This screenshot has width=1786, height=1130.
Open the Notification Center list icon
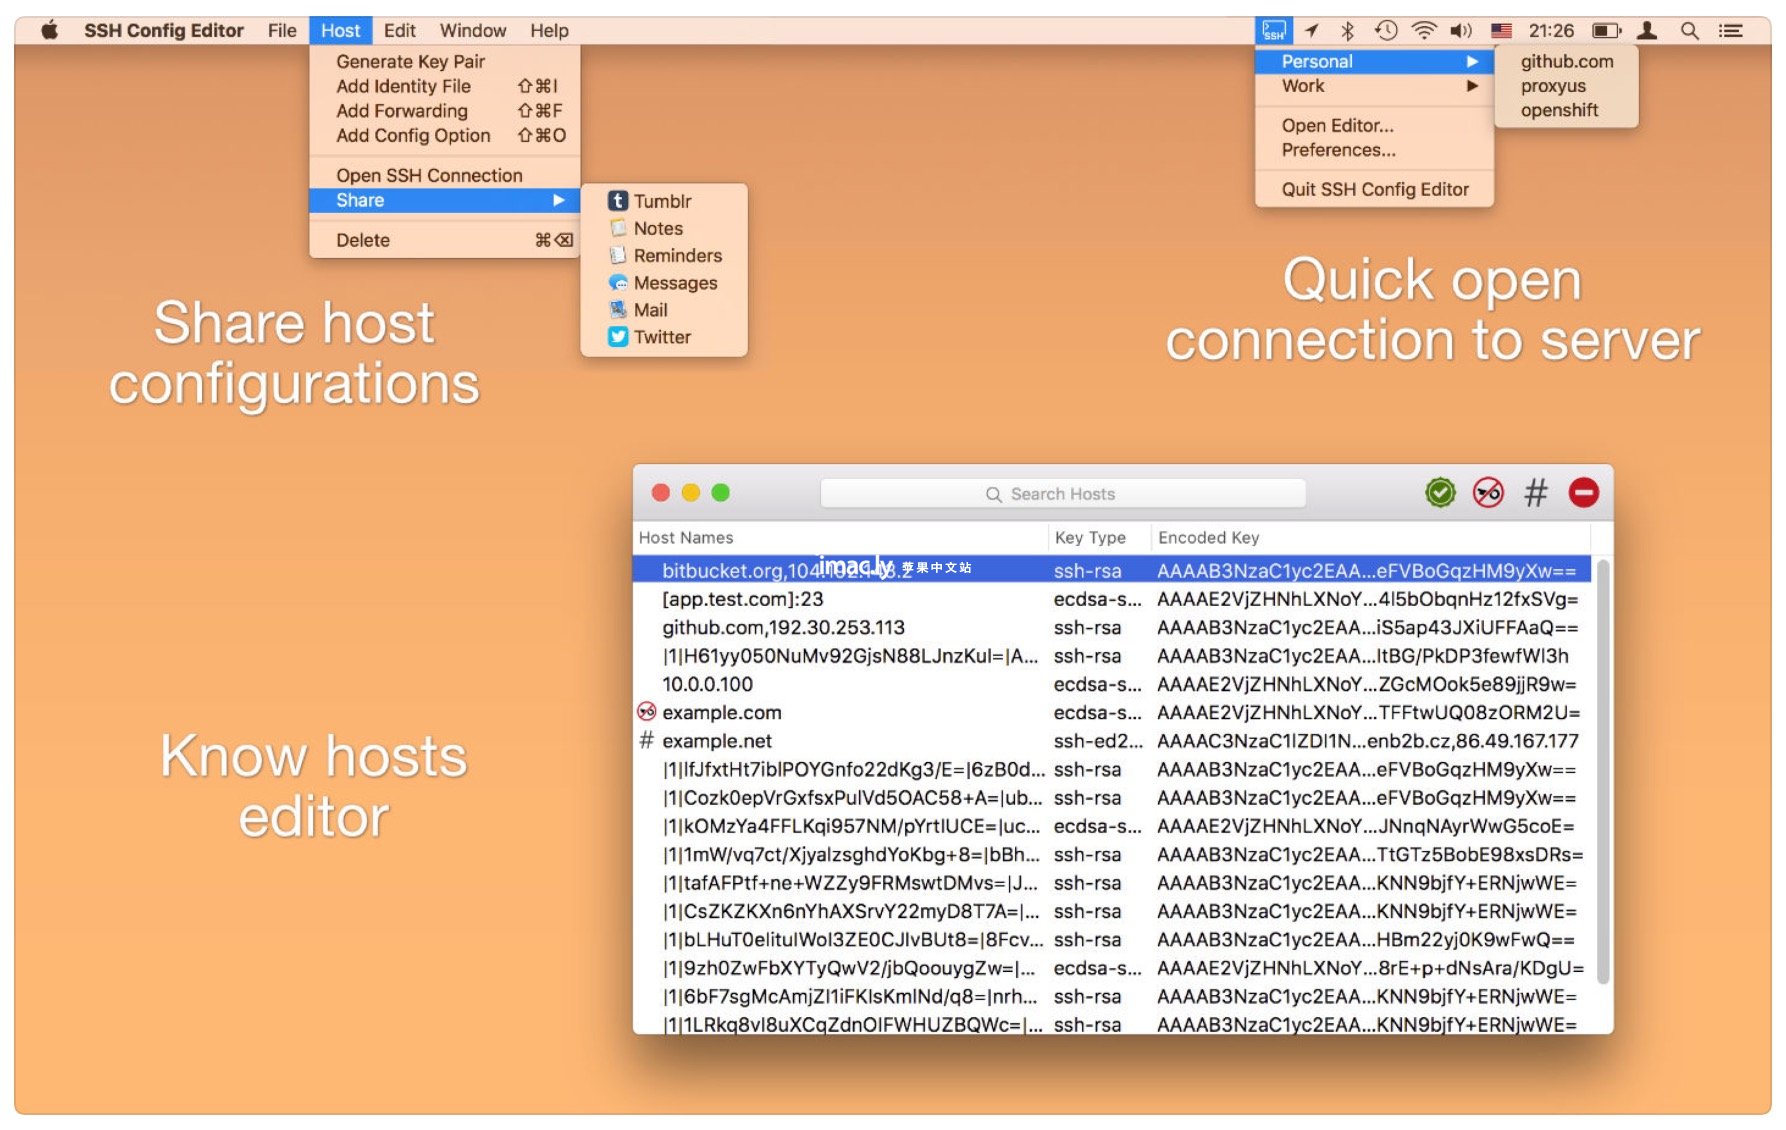(1730, 30)
